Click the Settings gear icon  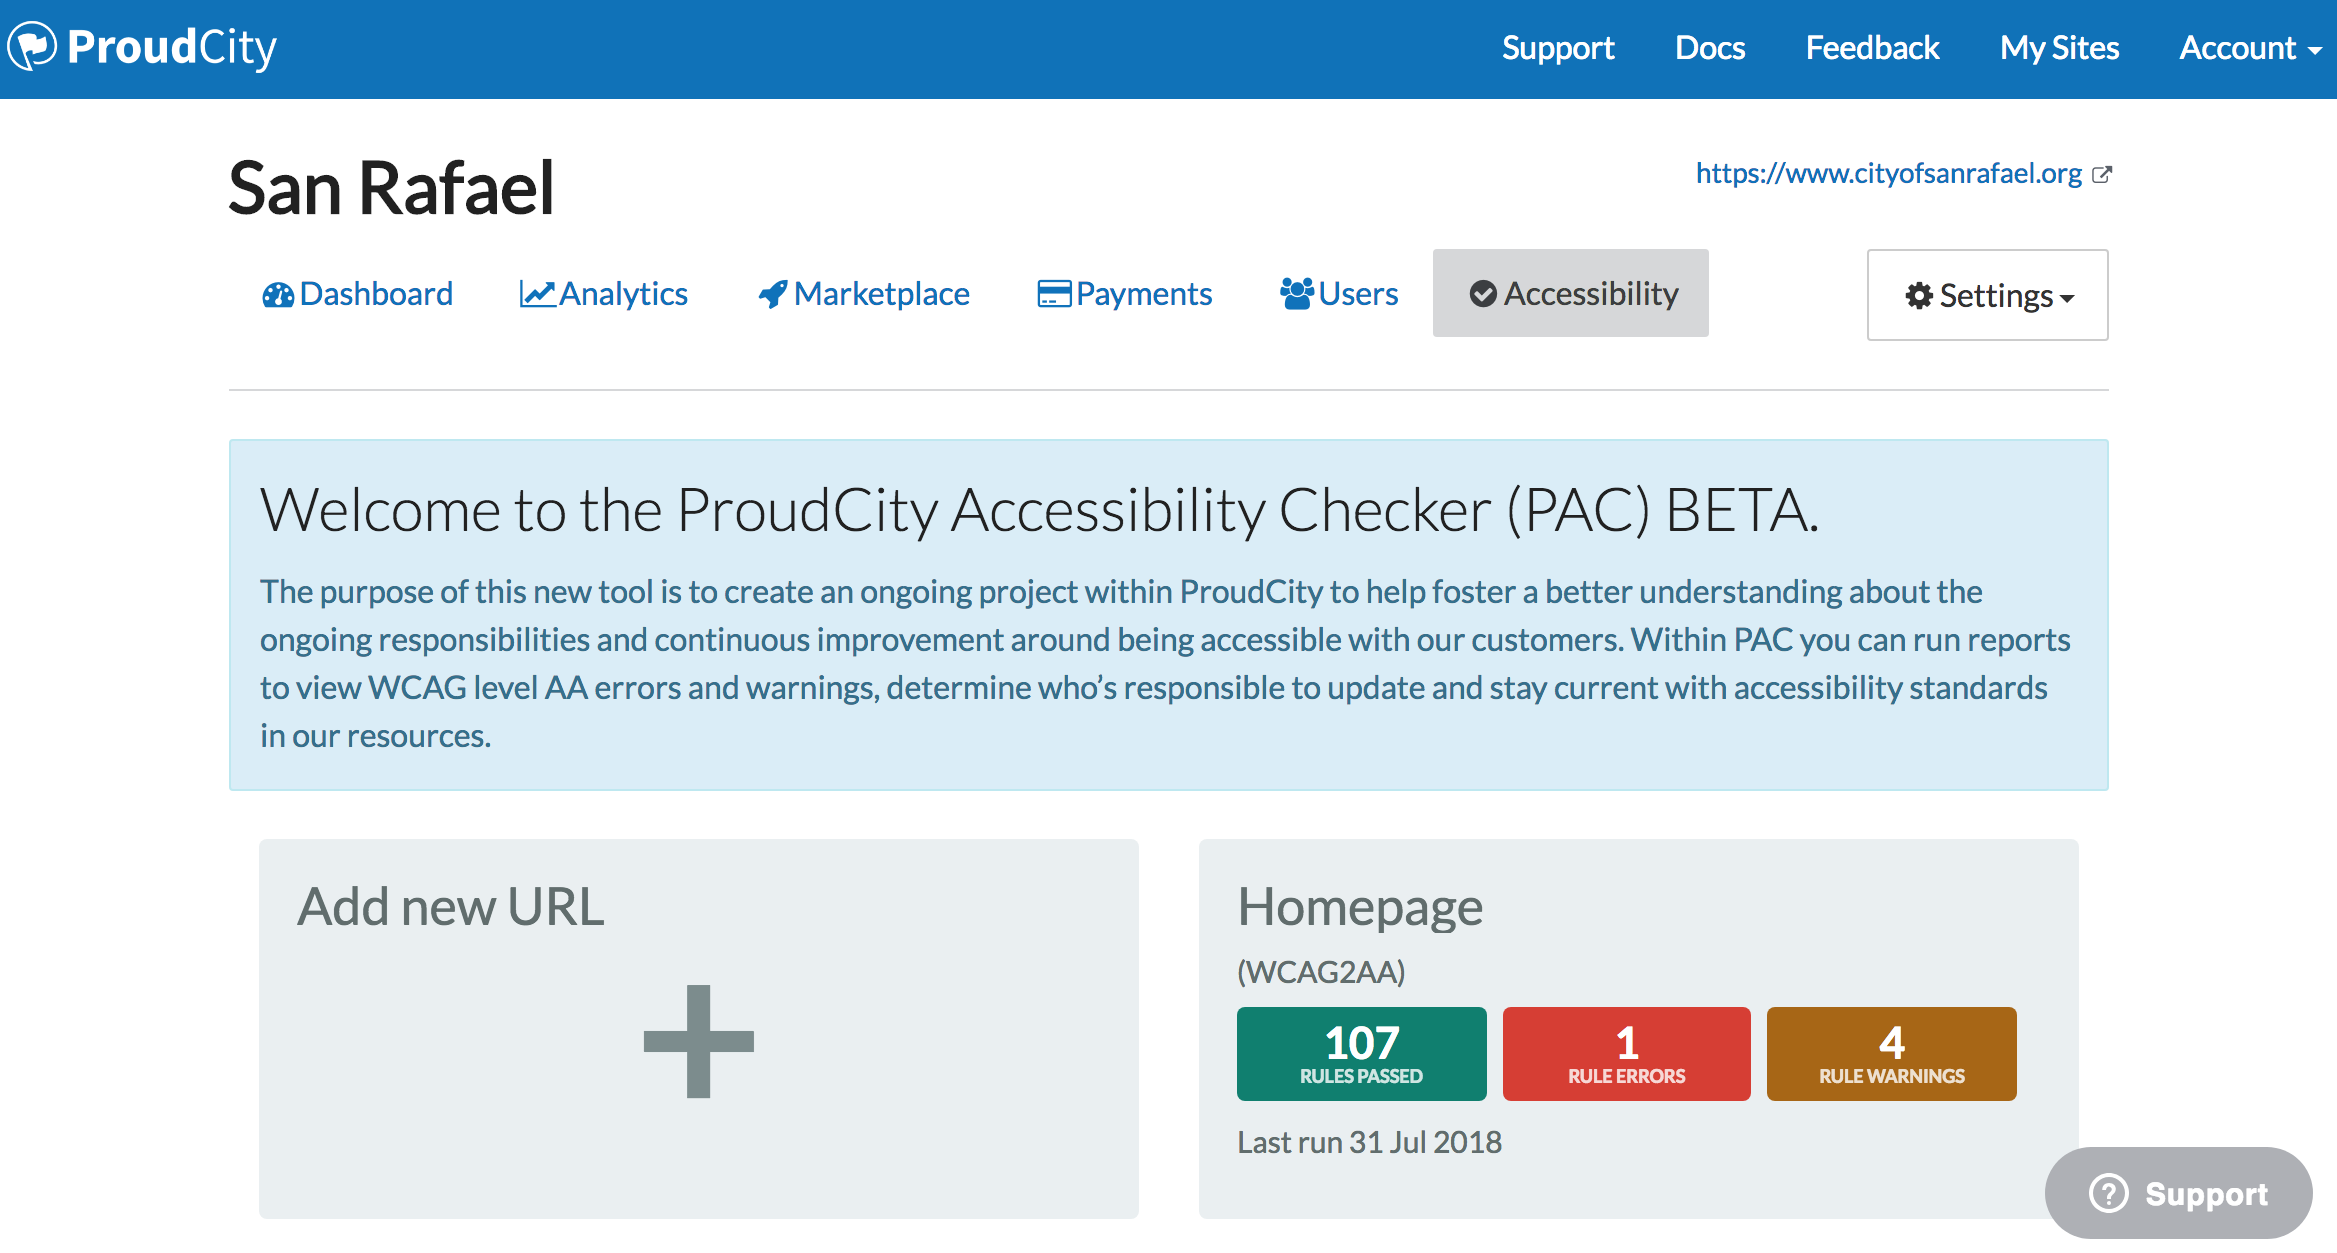(x=1919, y=296)
